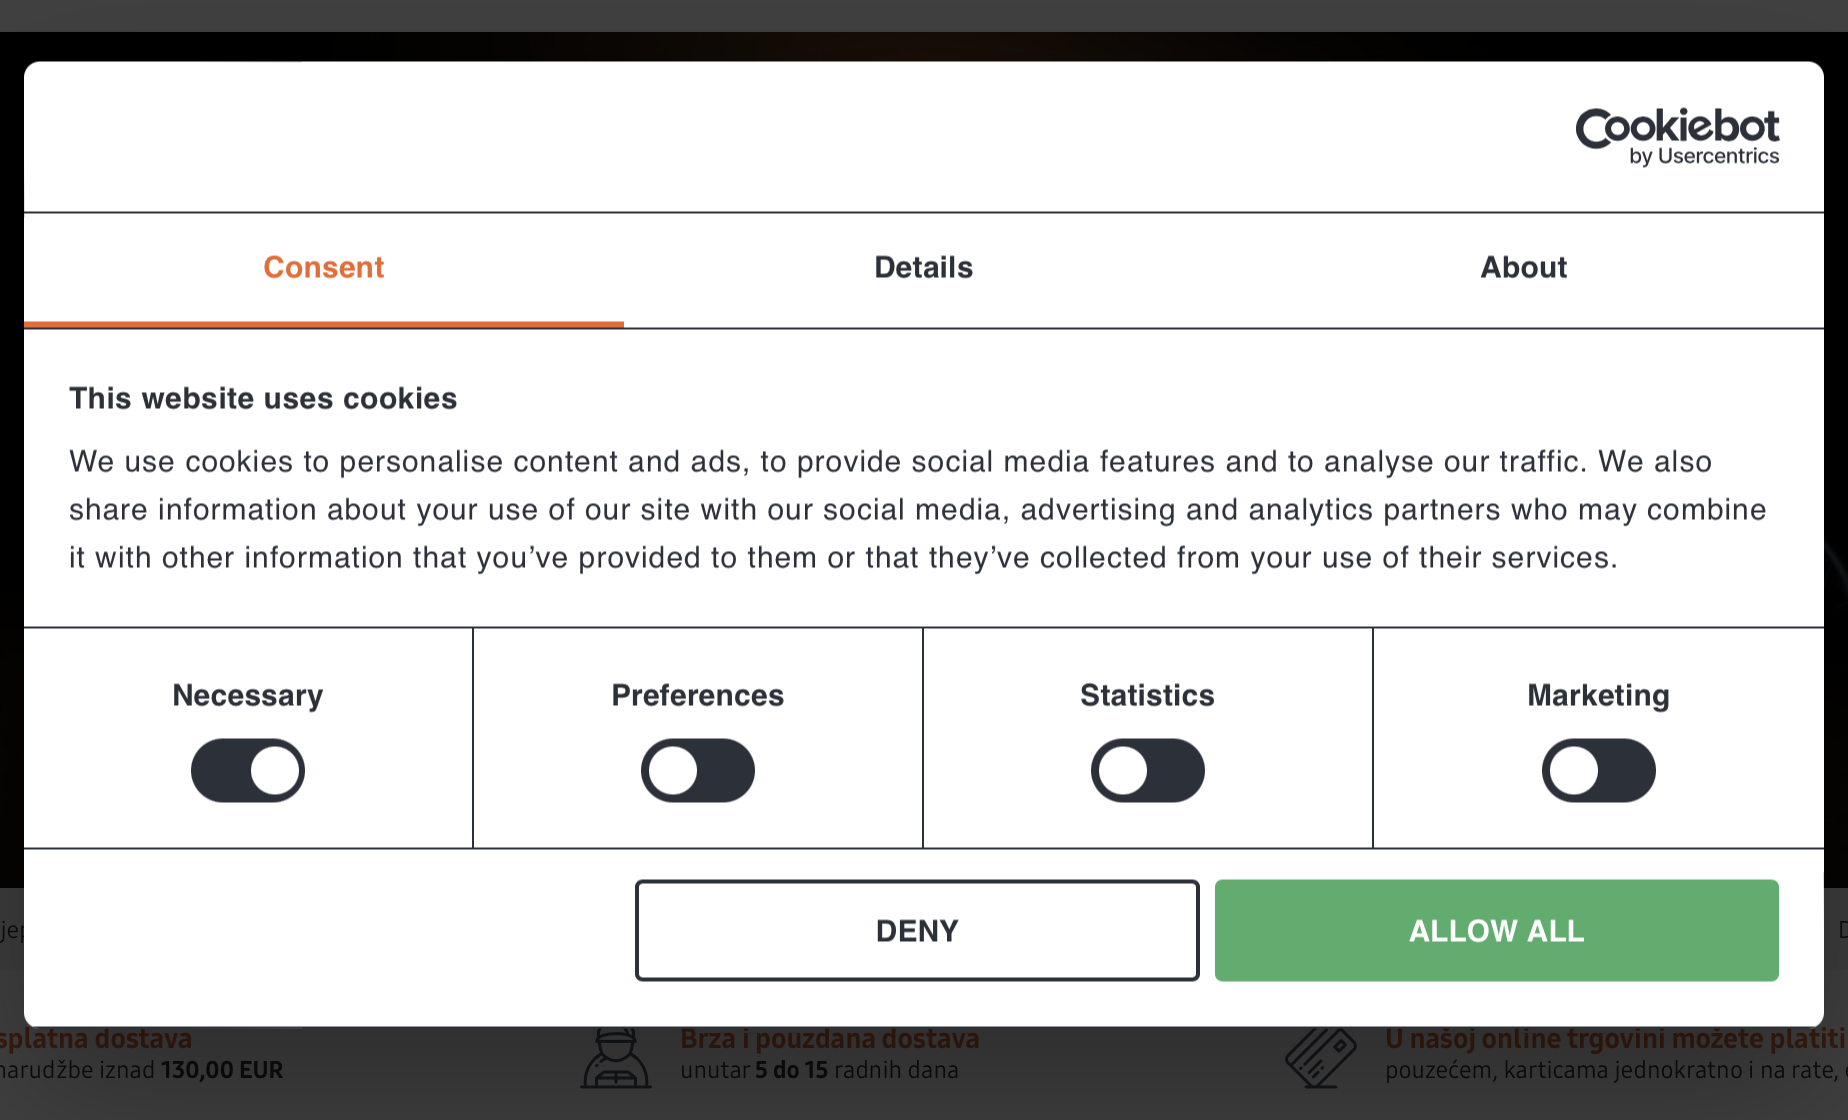Click the 'Brza i pouzdana dostava' heading
Viewport: 1848px width, 1120px height.
coord(830,1040)
